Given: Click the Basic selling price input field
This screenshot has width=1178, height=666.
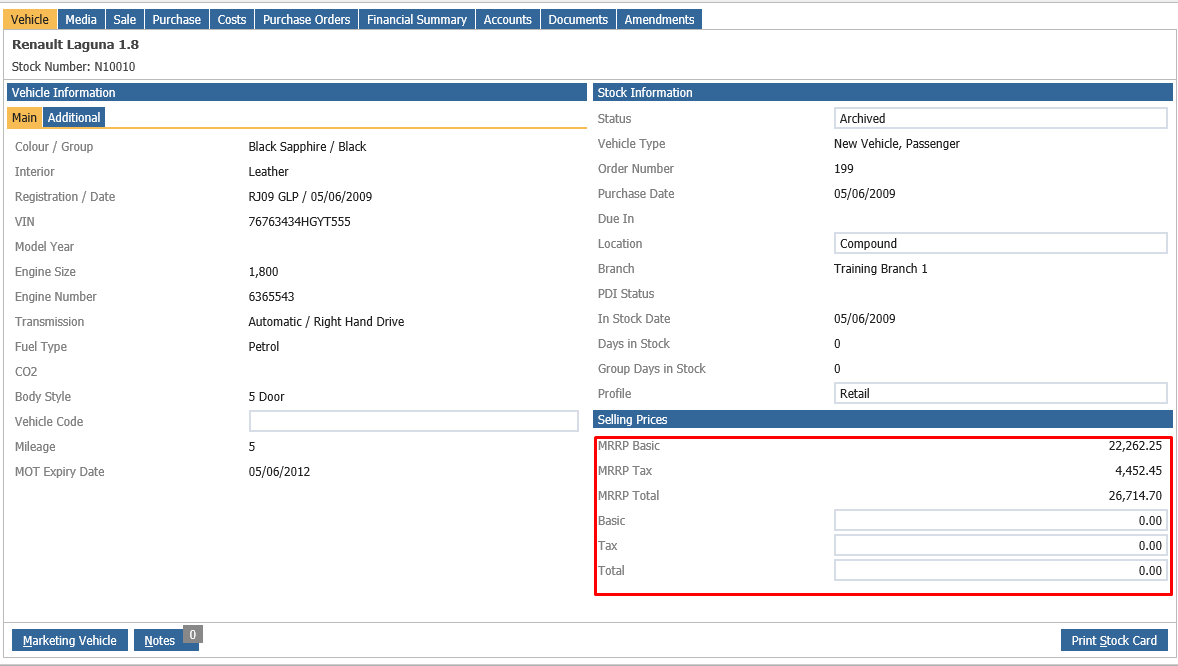Looking at the screenshot, I should [x=1001, y=520].
